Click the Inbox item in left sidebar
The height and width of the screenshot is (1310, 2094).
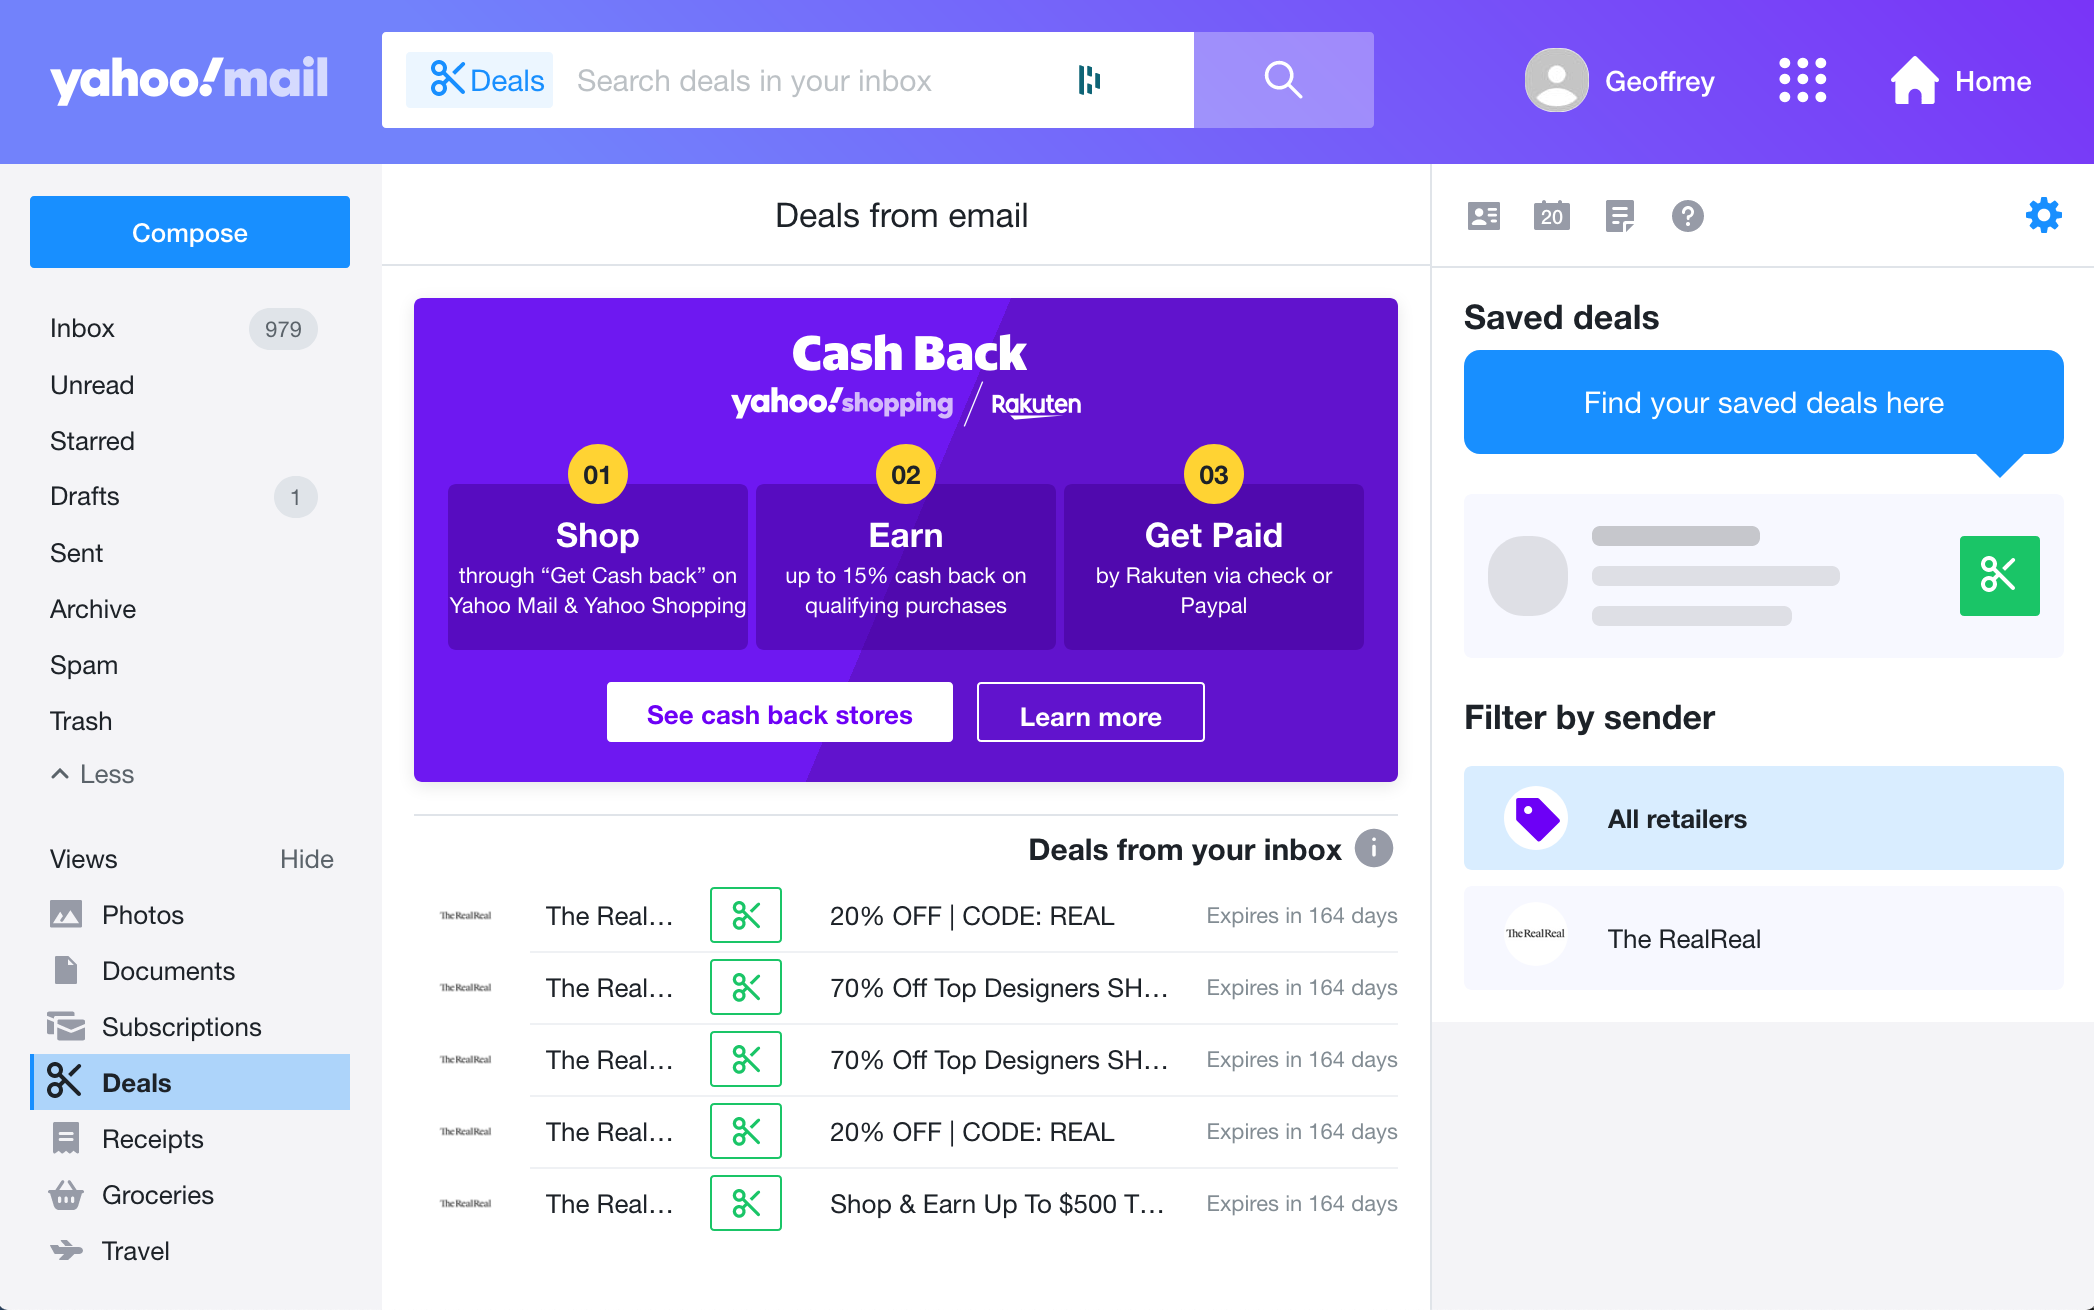[x=83, y=328]
